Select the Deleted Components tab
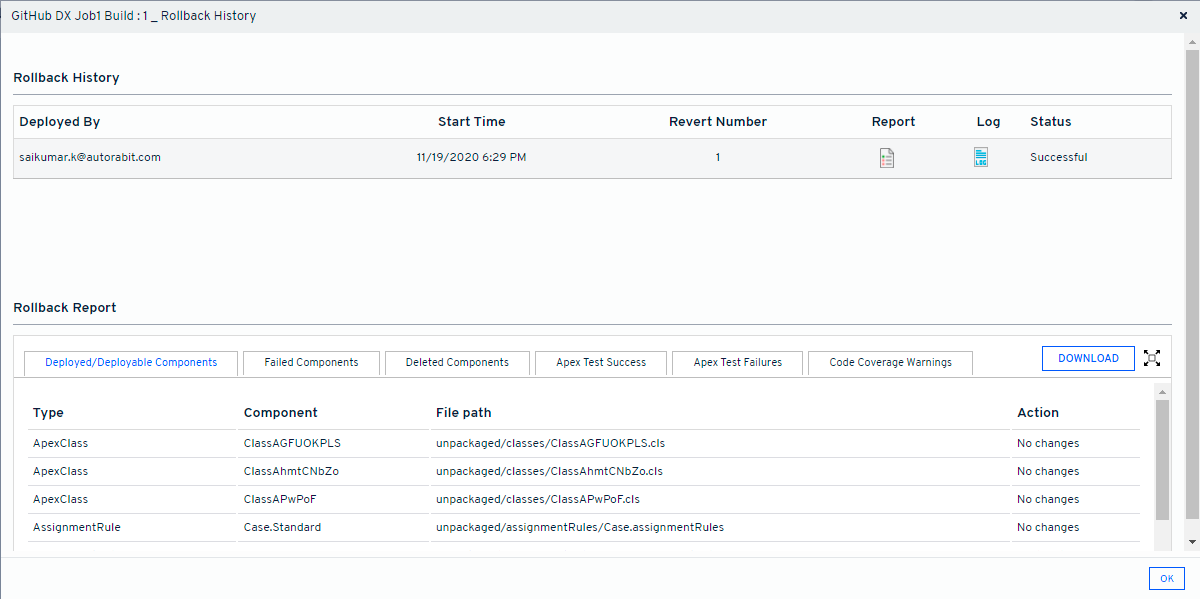The width and height of the screenshot is (1200, 599). tap(457, 363)
